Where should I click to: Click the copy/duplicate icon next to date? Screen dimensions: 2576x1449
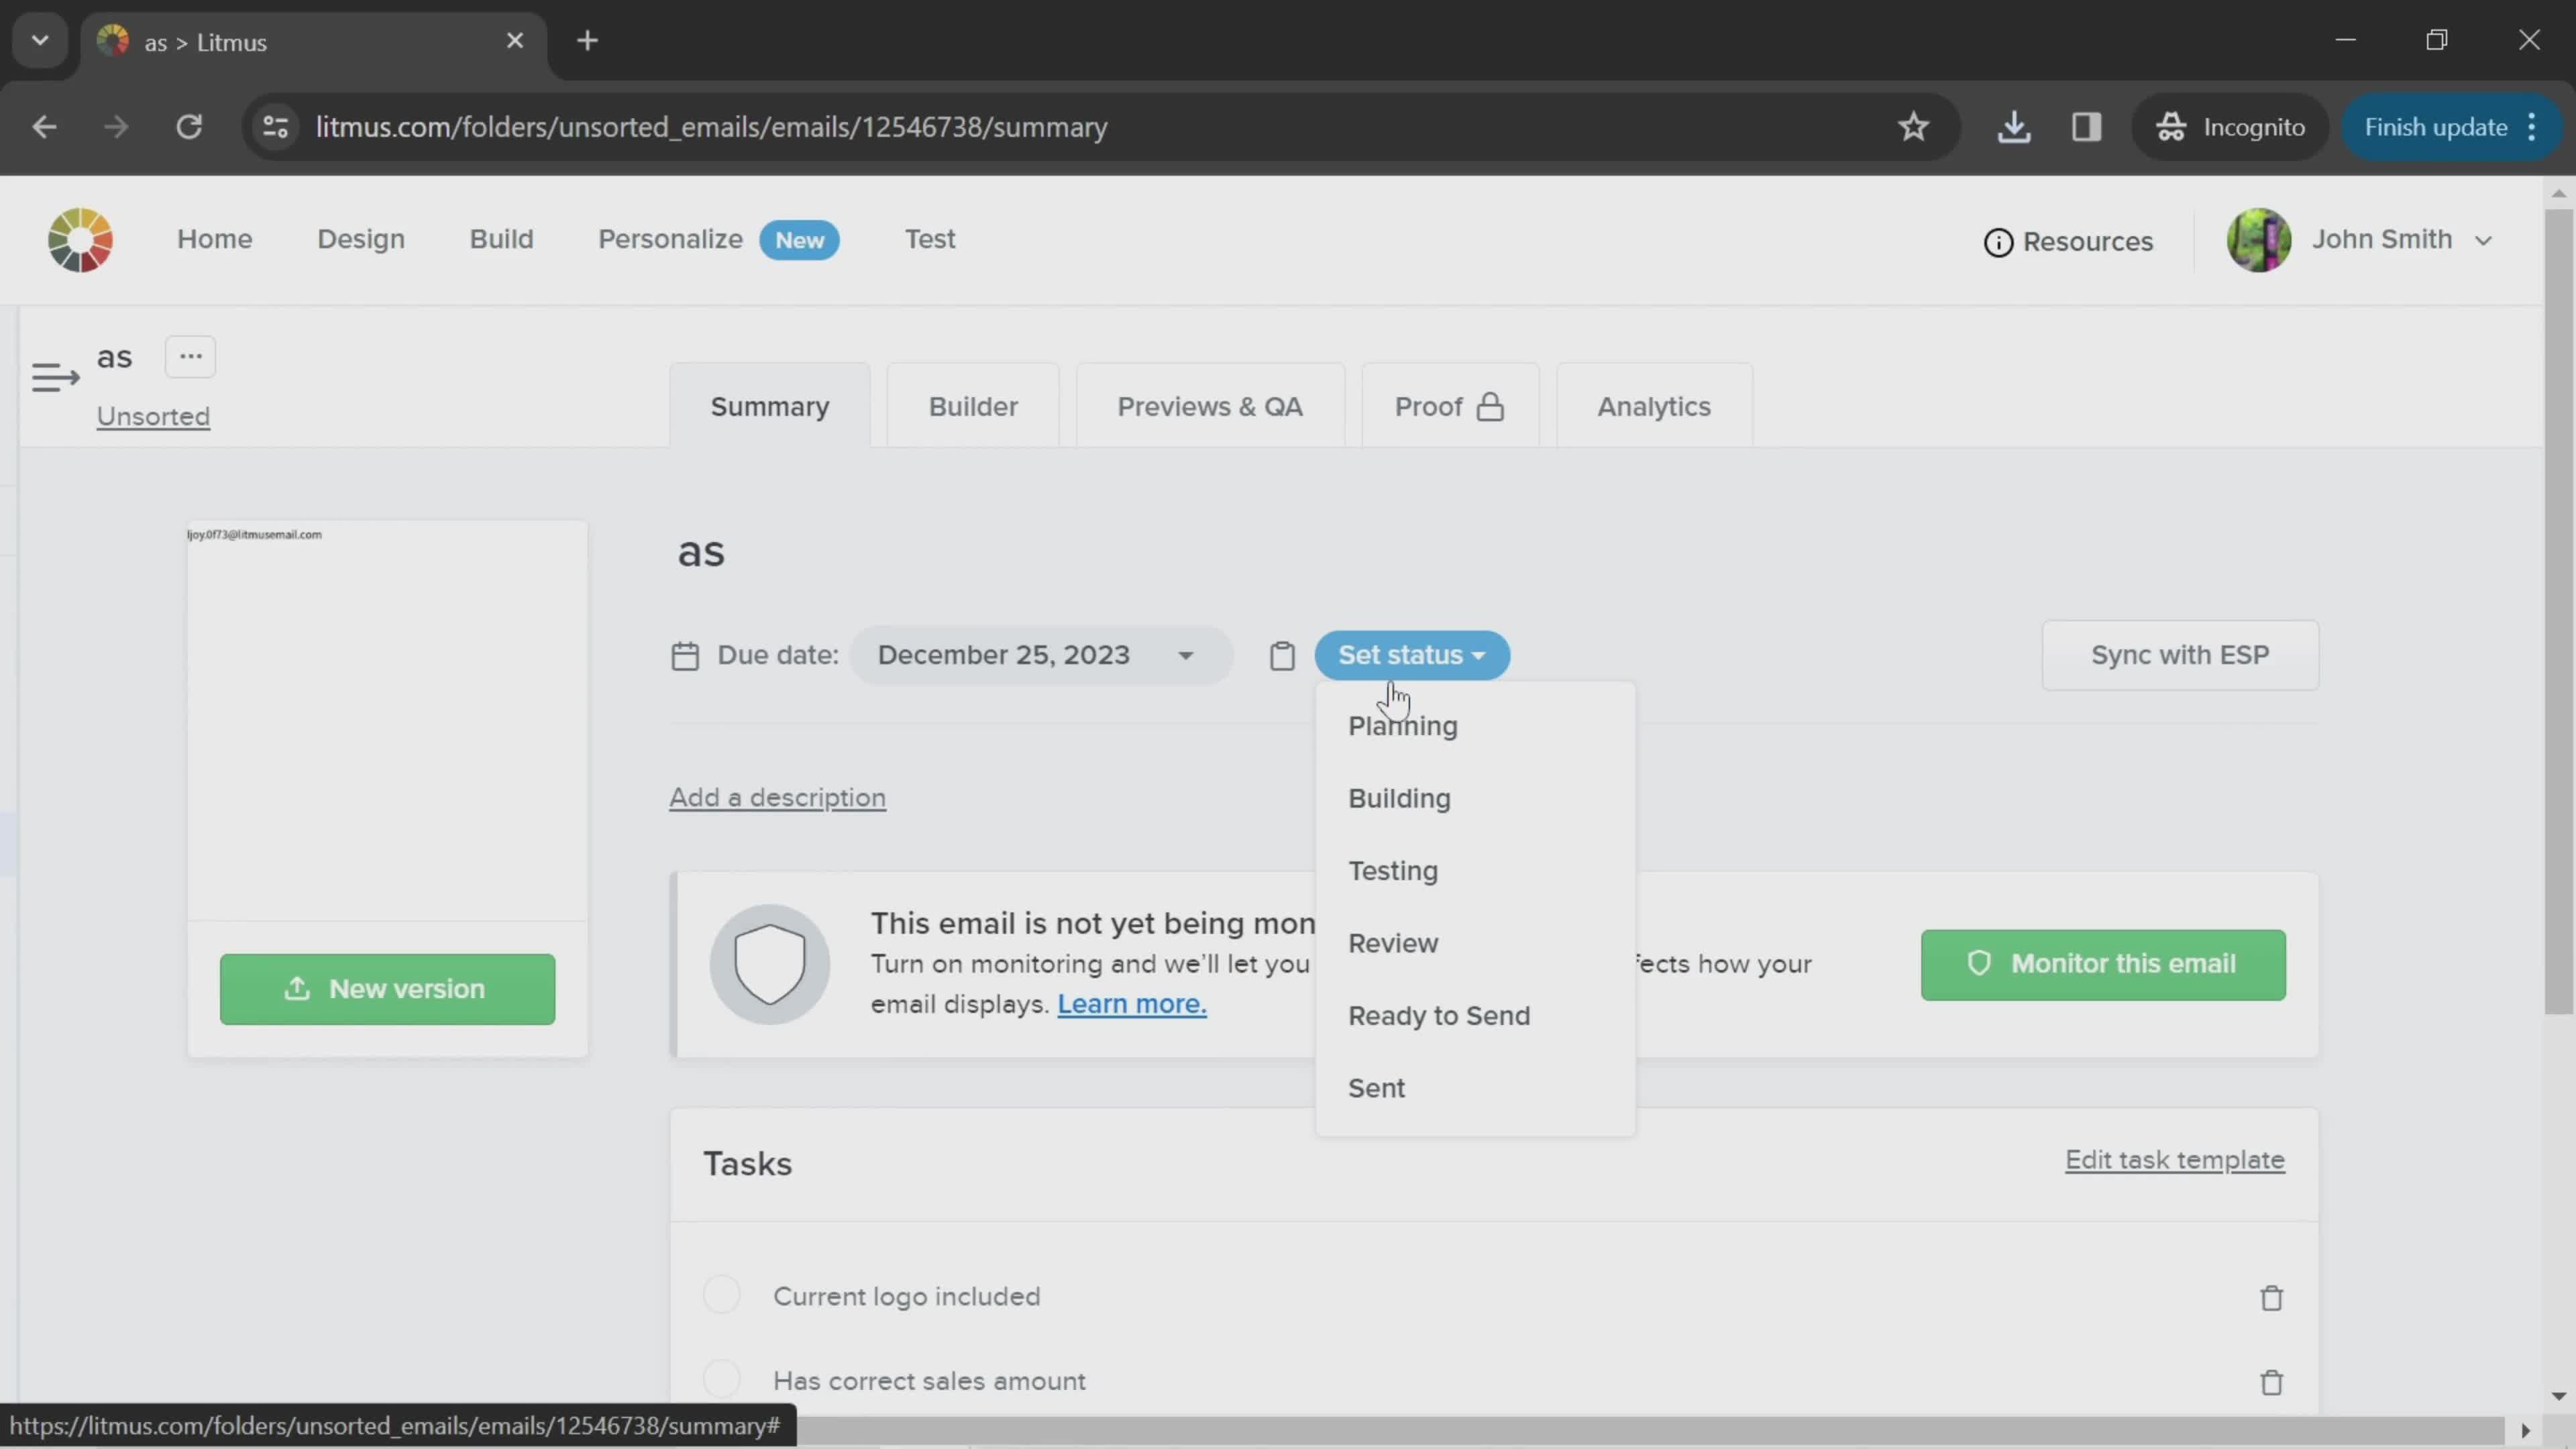(1283, 655)
